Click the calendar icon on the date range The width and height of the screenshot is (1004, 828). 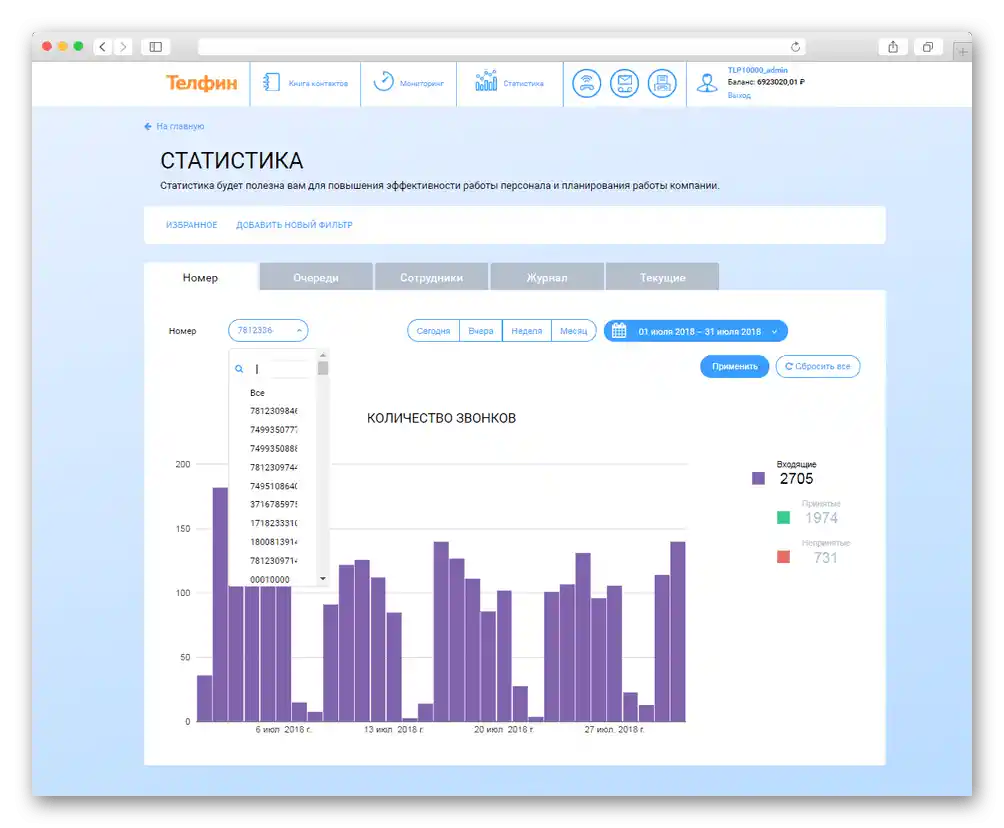(x=617, y=330)
